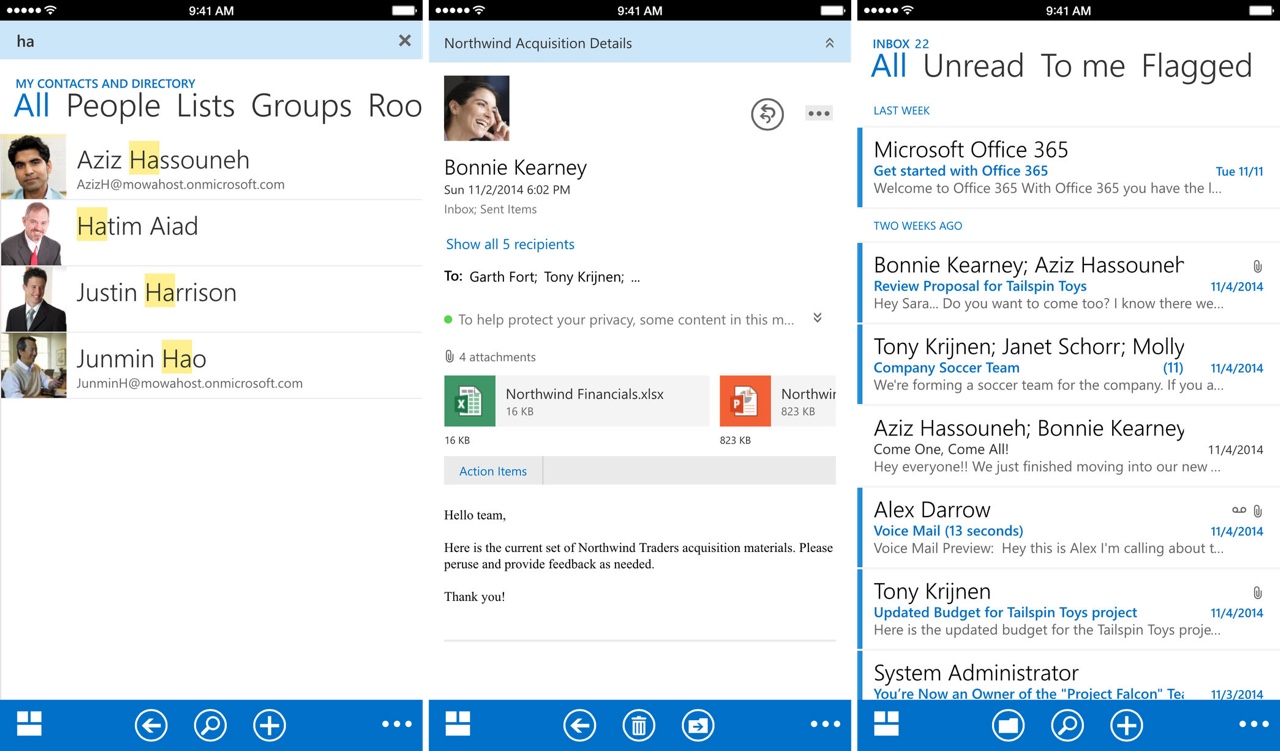Delete message with trash icon
The width and height of the screenshot is (1280, 751).
pyautogui.click(x=639, y=725)
